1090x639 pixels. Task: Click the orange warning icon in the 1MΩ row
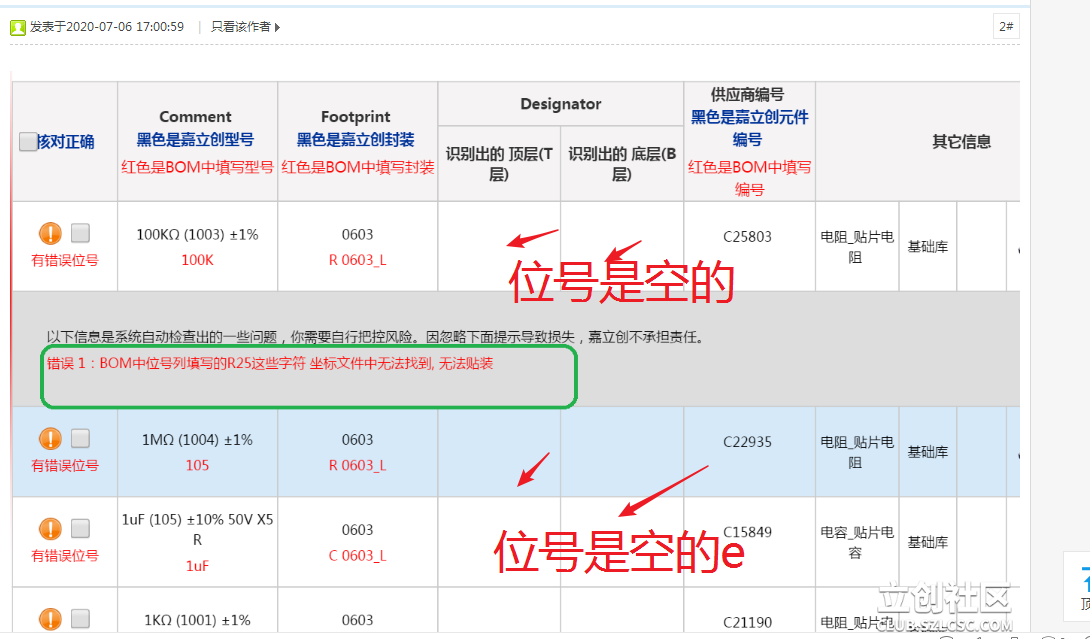[50, 439]
